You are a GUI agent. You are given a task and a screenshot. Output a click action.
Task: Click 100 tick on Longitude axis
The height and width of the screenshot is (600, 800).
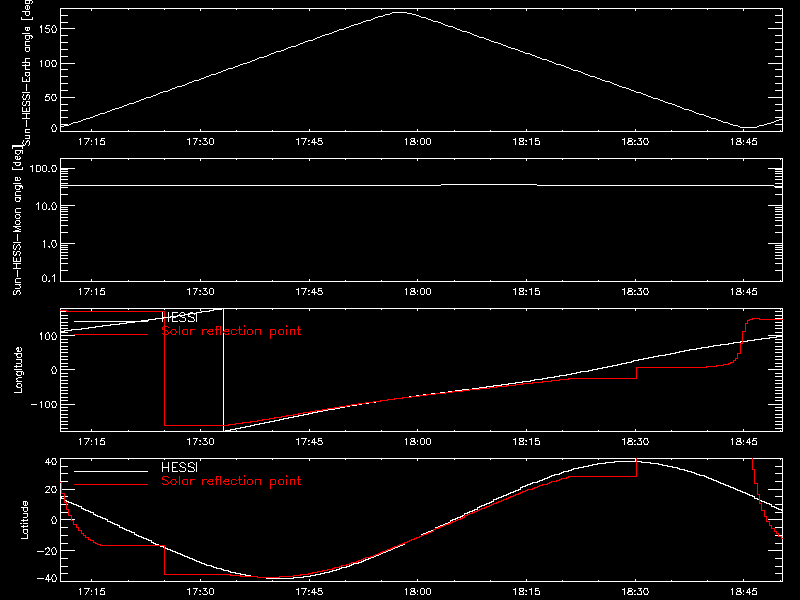coord(48,336)
